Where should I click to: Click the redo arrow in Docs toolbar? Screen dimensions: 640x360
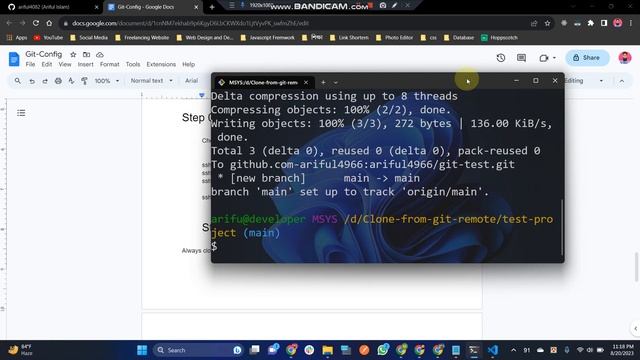(x=45, y=81)
